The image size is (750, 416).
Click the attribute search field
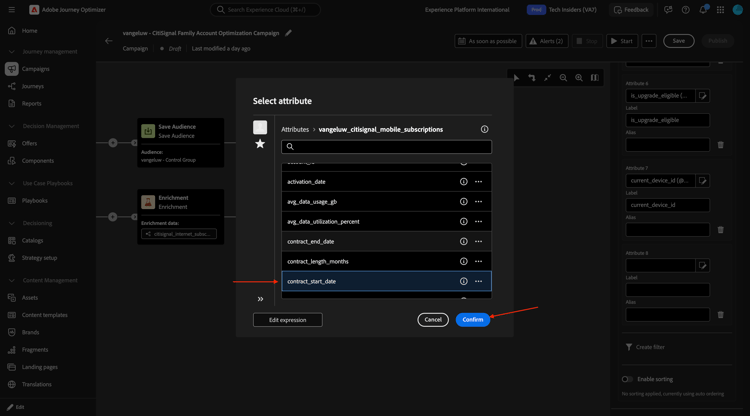[x=386, y=147]
